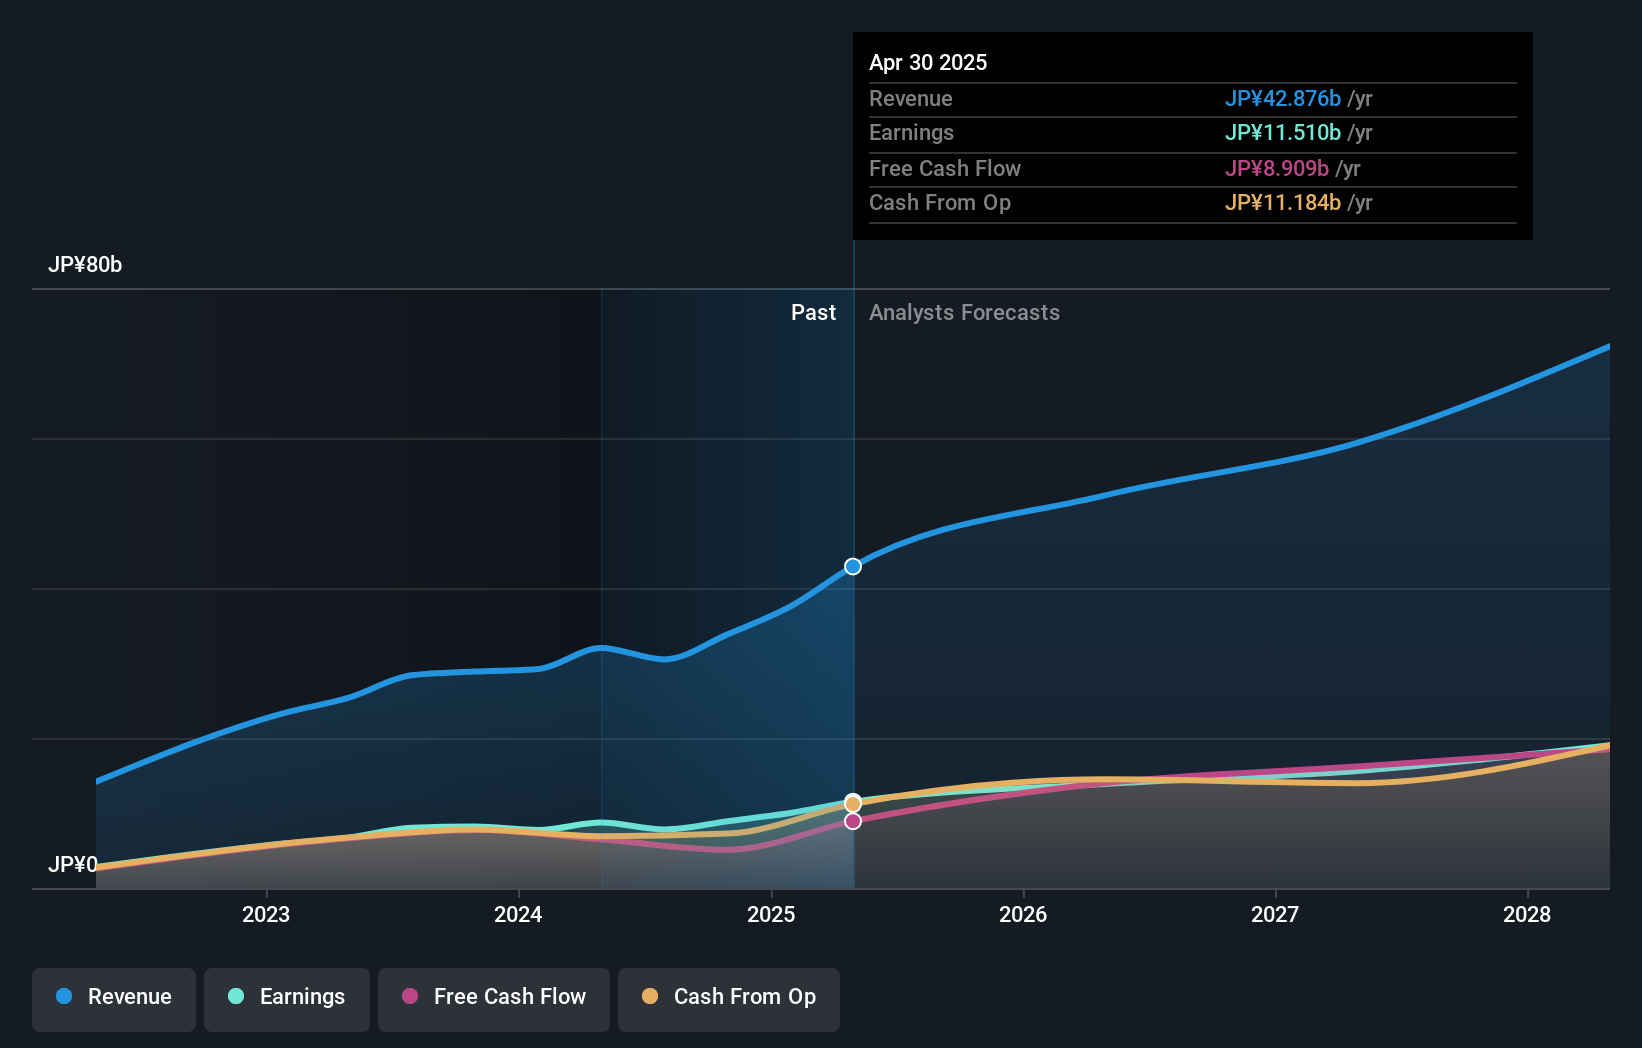This screenshot has height=1048, width=1642.
Task: Toggle the Cash From Op legend button
Action: 729,999
